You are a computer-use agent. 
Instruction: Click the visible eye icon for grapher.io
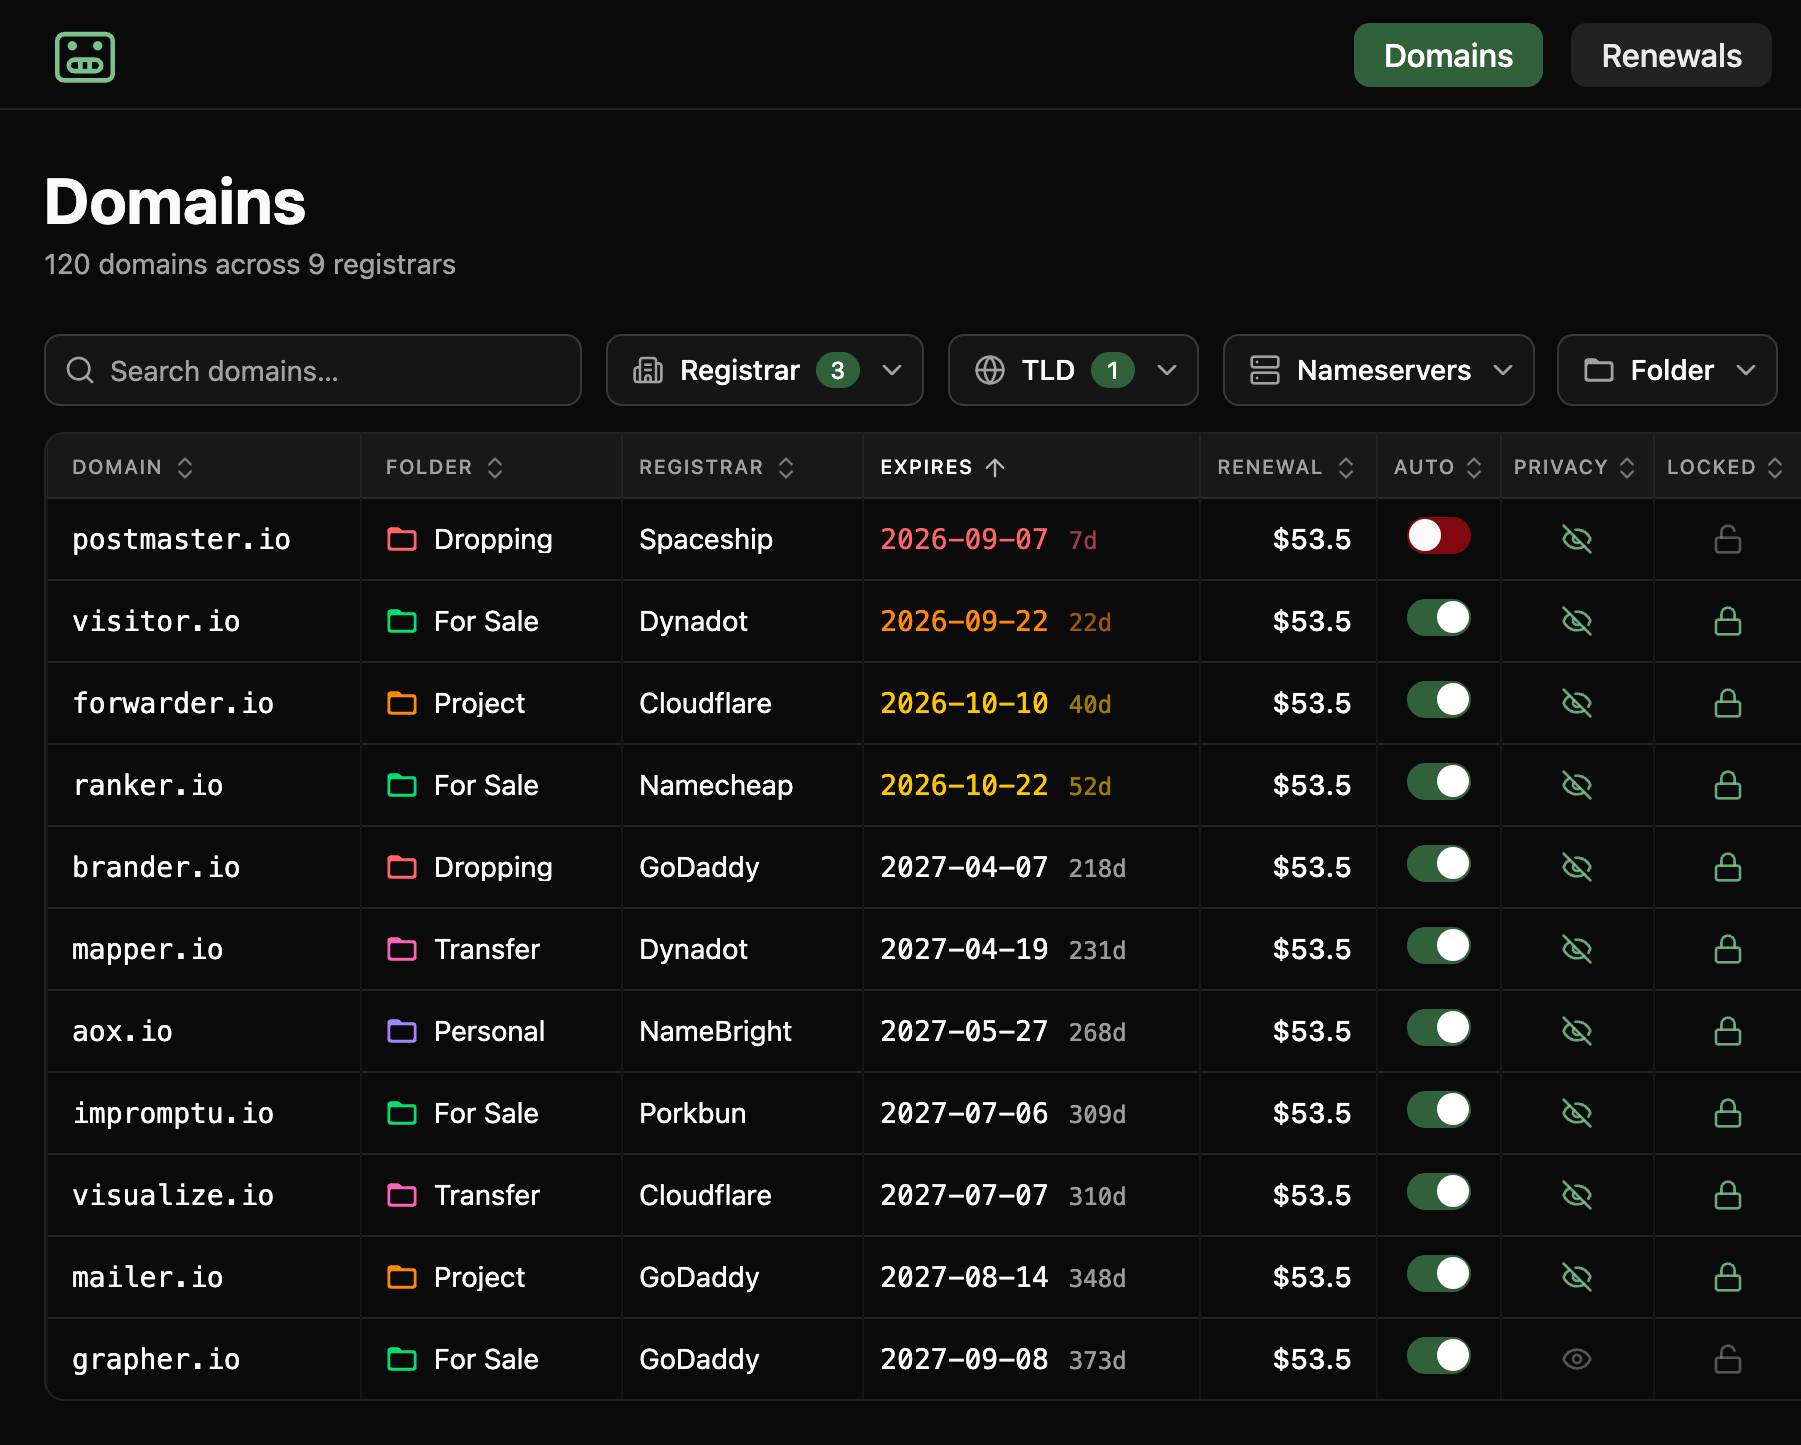[x=1577, y=1360]
